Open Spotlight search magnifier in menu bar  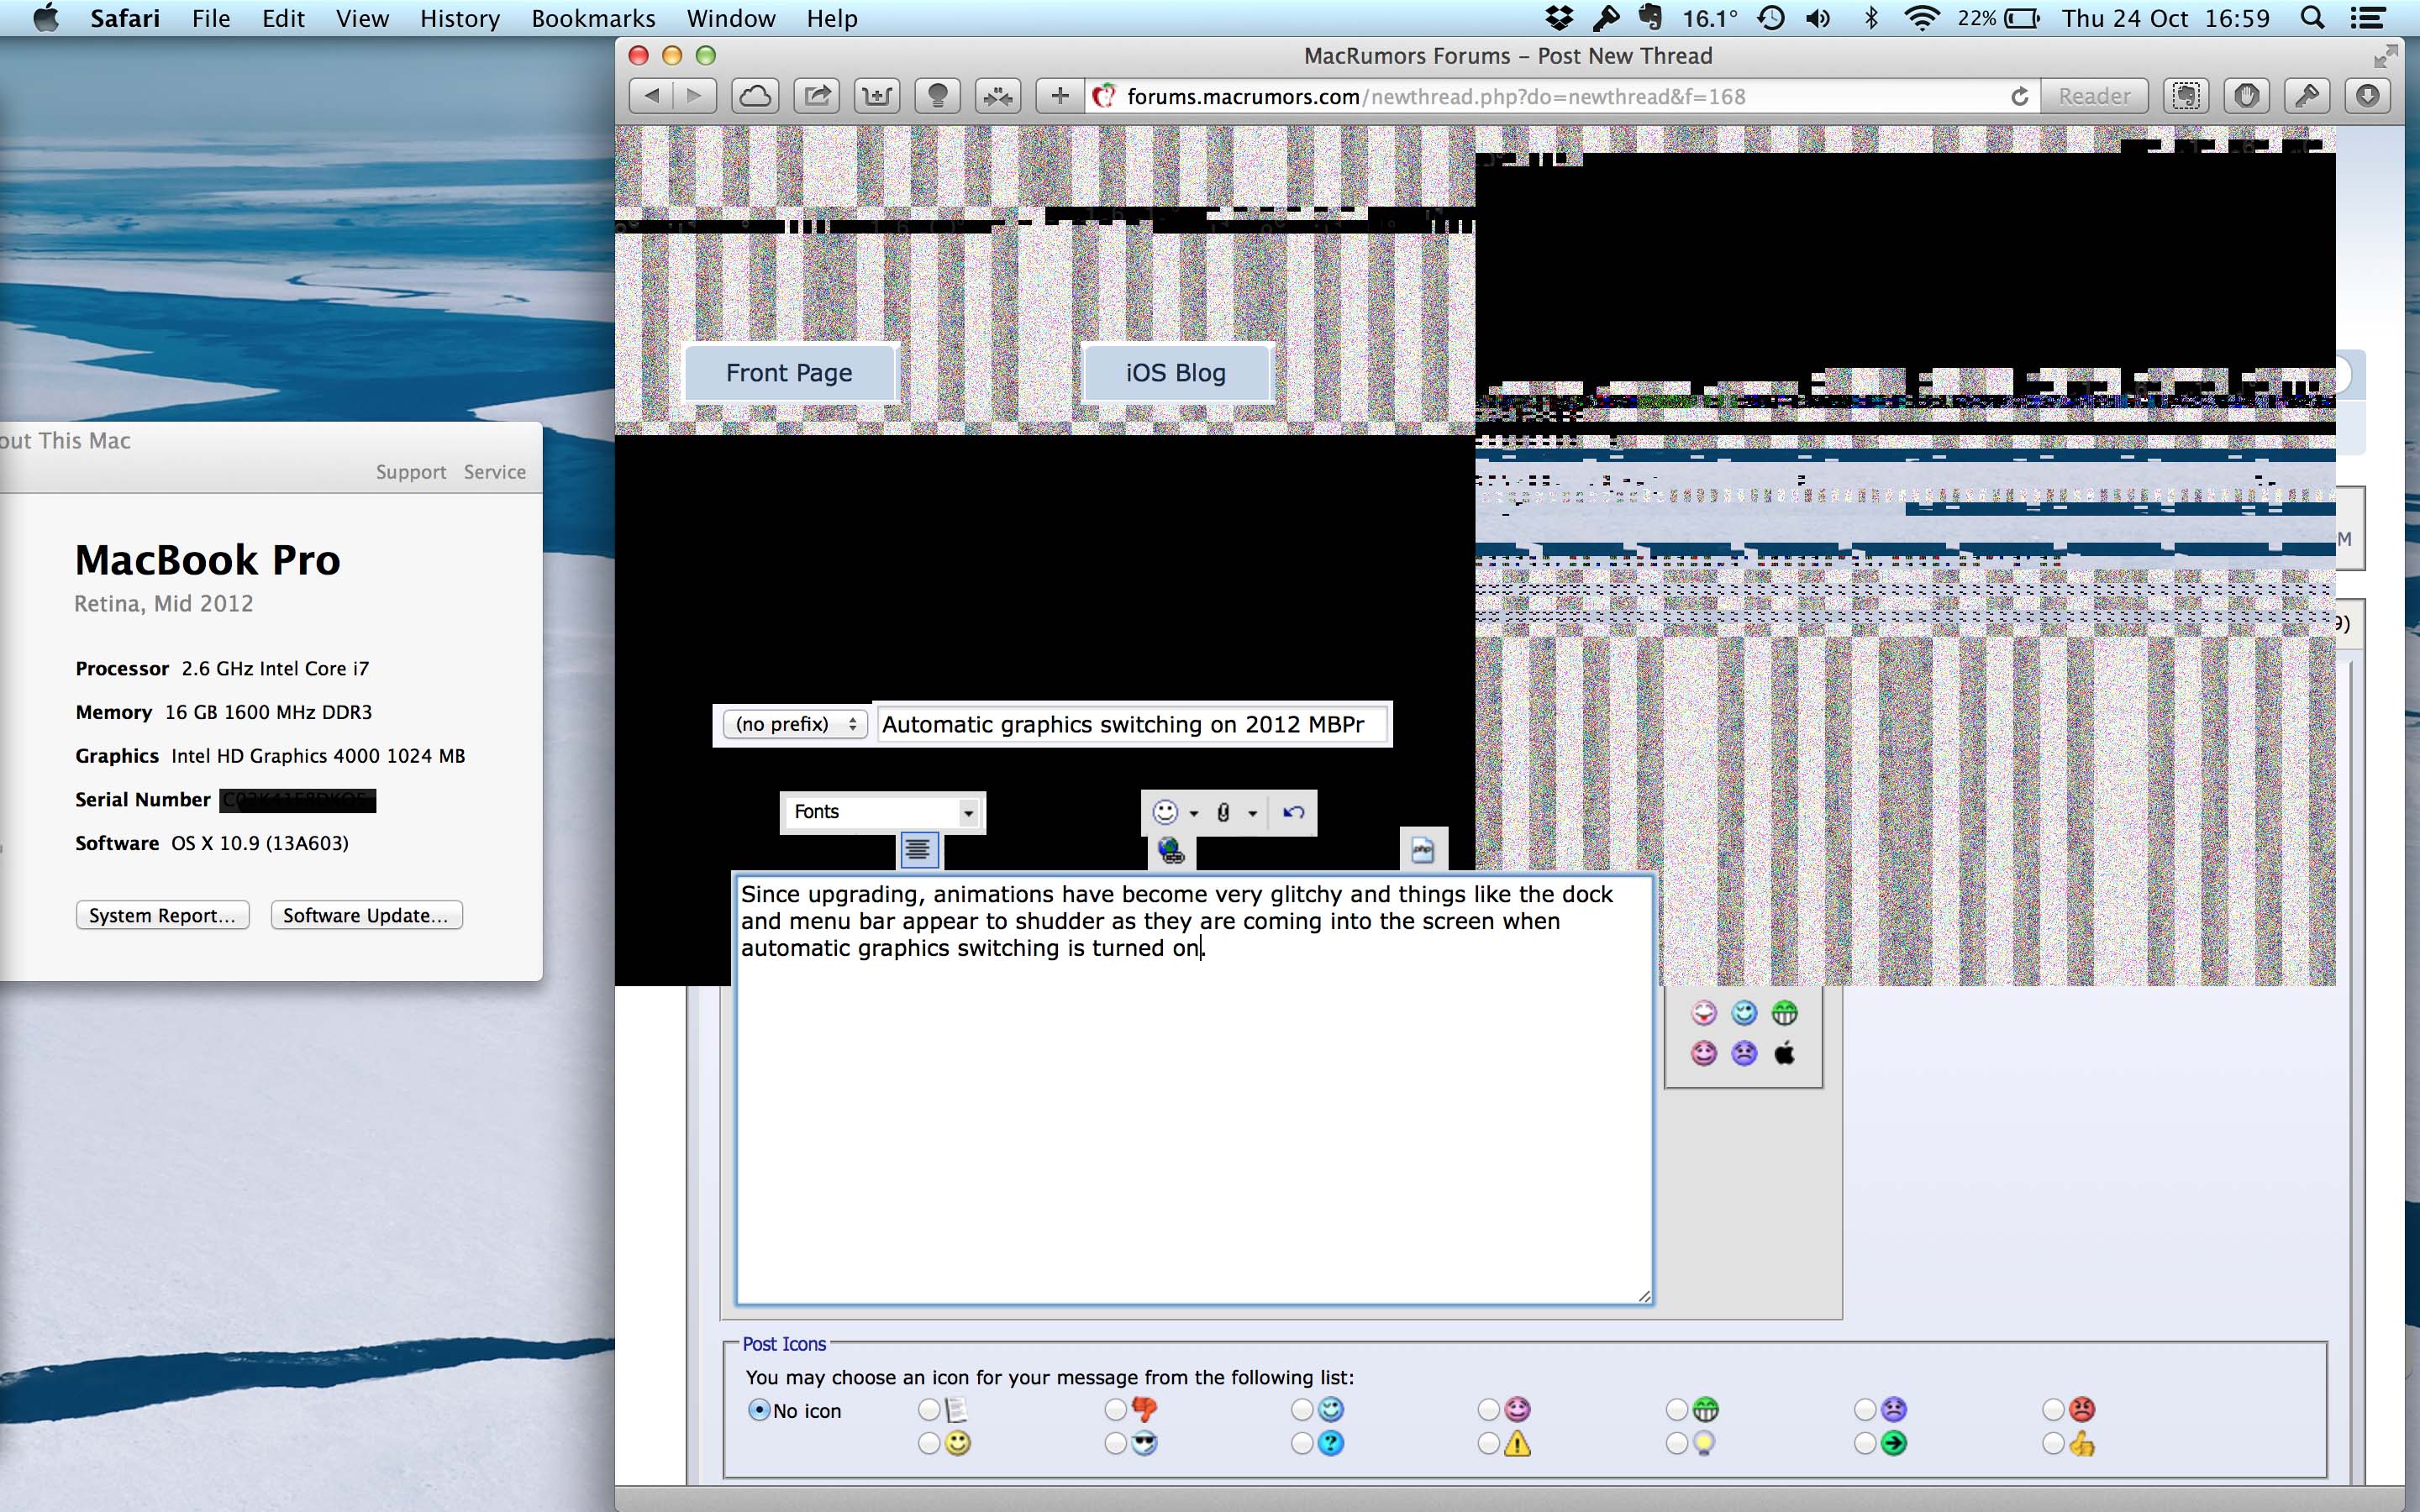tap(2312, 18)
